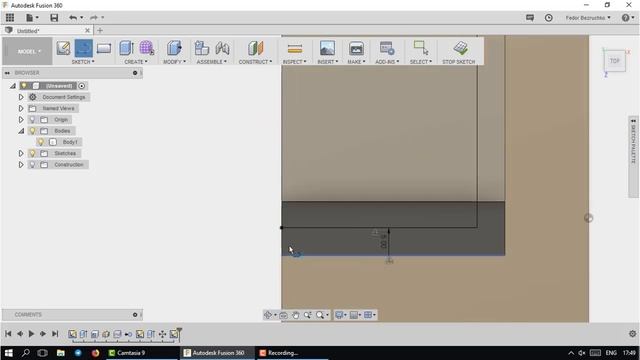
Task: Click the Add-Ins scripts icon
Action: [x=387, y=48]
